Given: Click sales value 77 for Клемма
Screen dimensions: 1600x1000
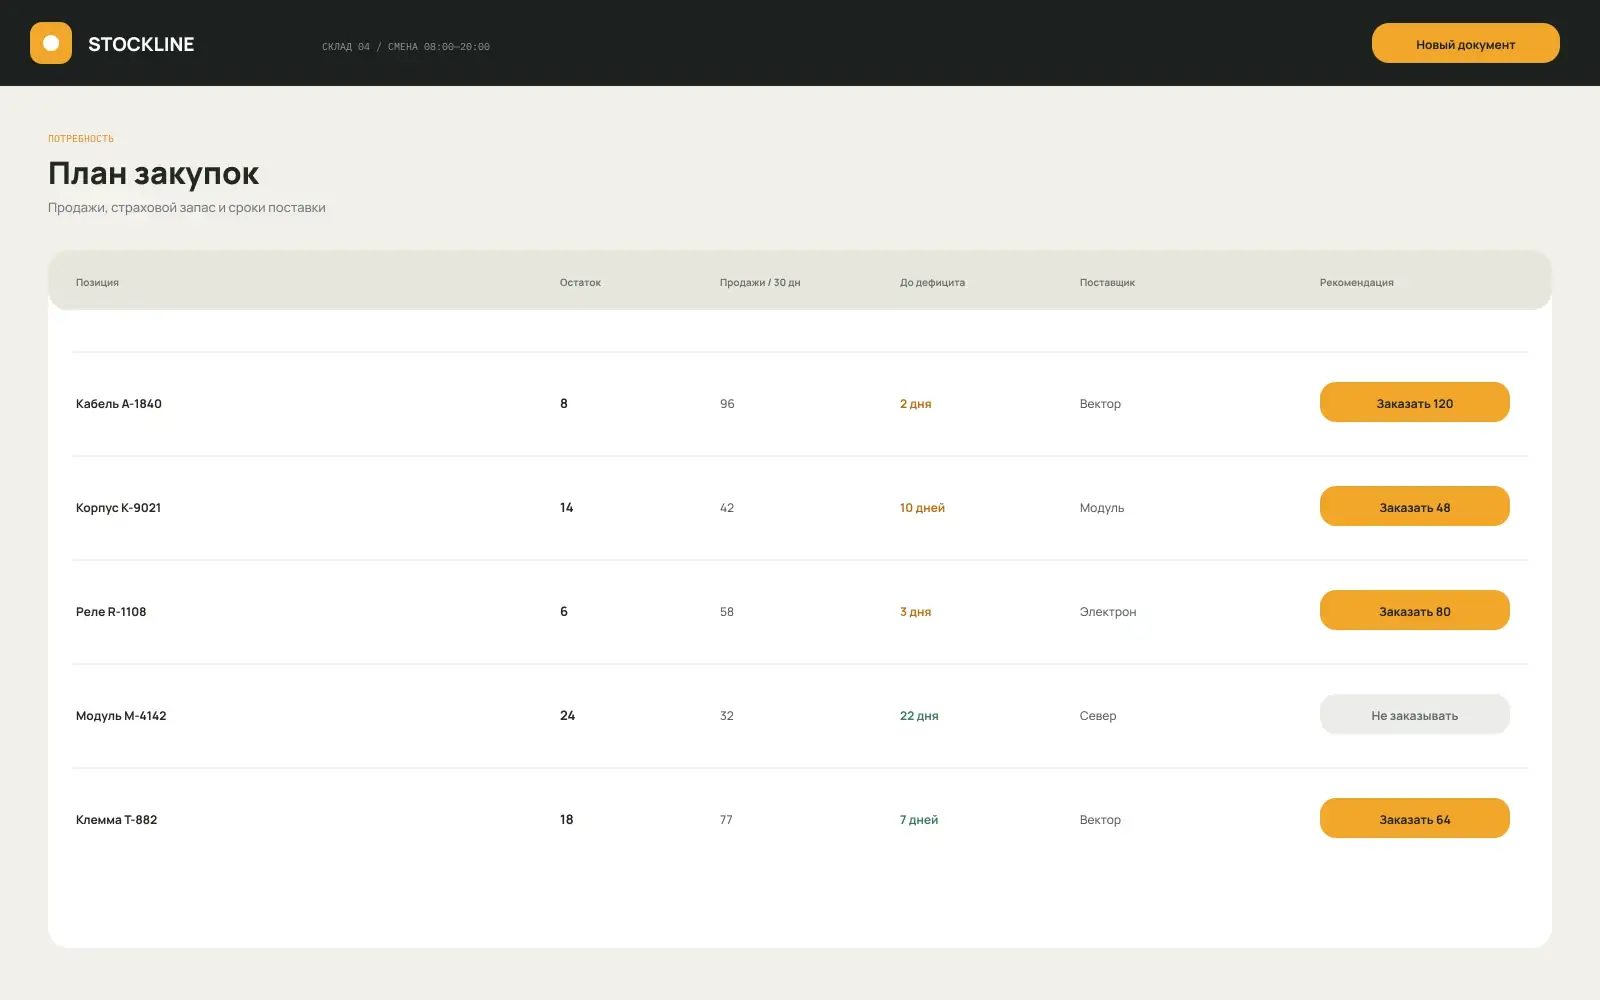Looking at the screenshot, I should [x=726, y=820].
